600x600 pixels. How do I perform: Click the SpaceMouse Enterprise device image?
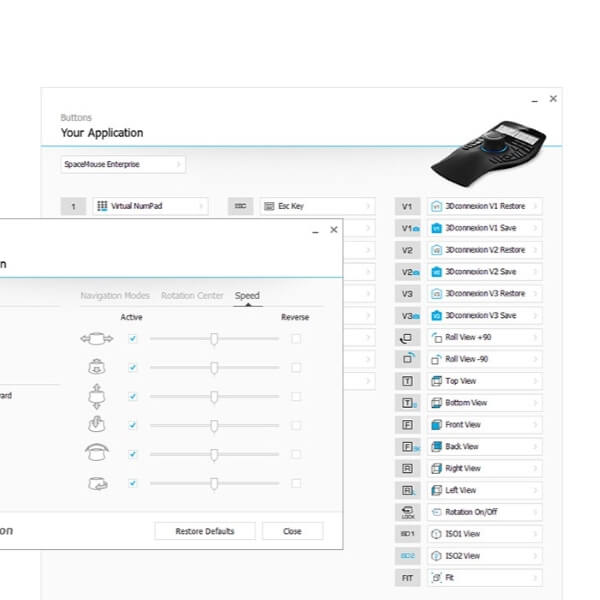(488, 154)
